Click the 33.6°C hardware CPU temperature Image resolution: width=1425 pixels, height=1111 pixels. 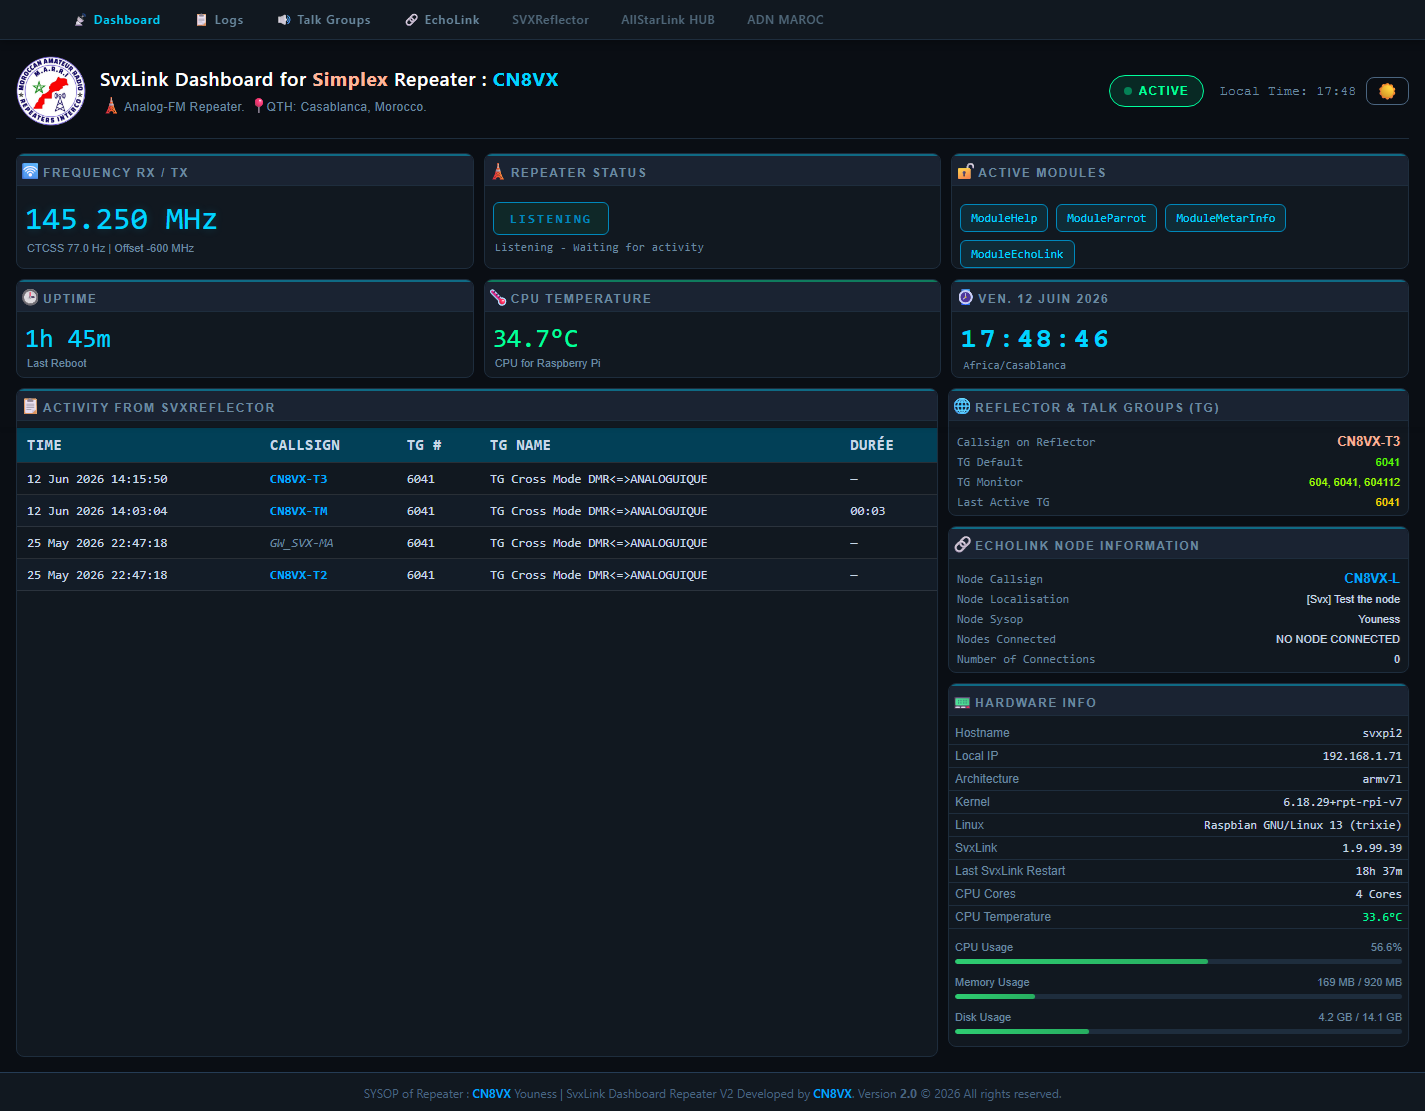[1382, 917]
